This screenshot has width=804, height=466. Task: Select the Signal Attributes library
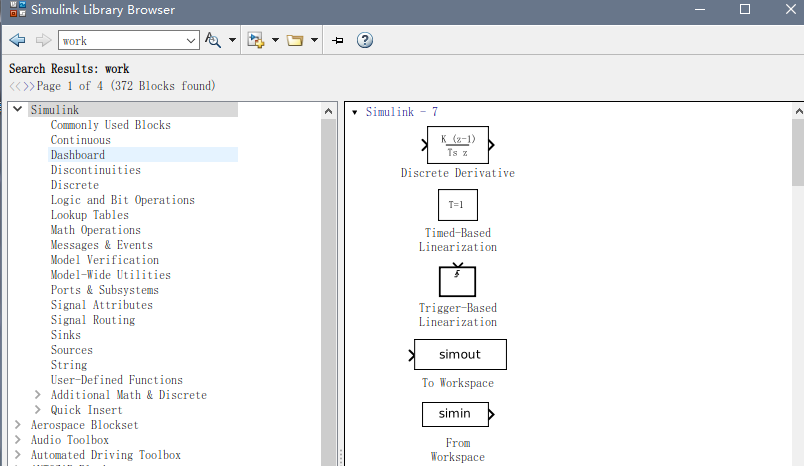pos(102,305)
